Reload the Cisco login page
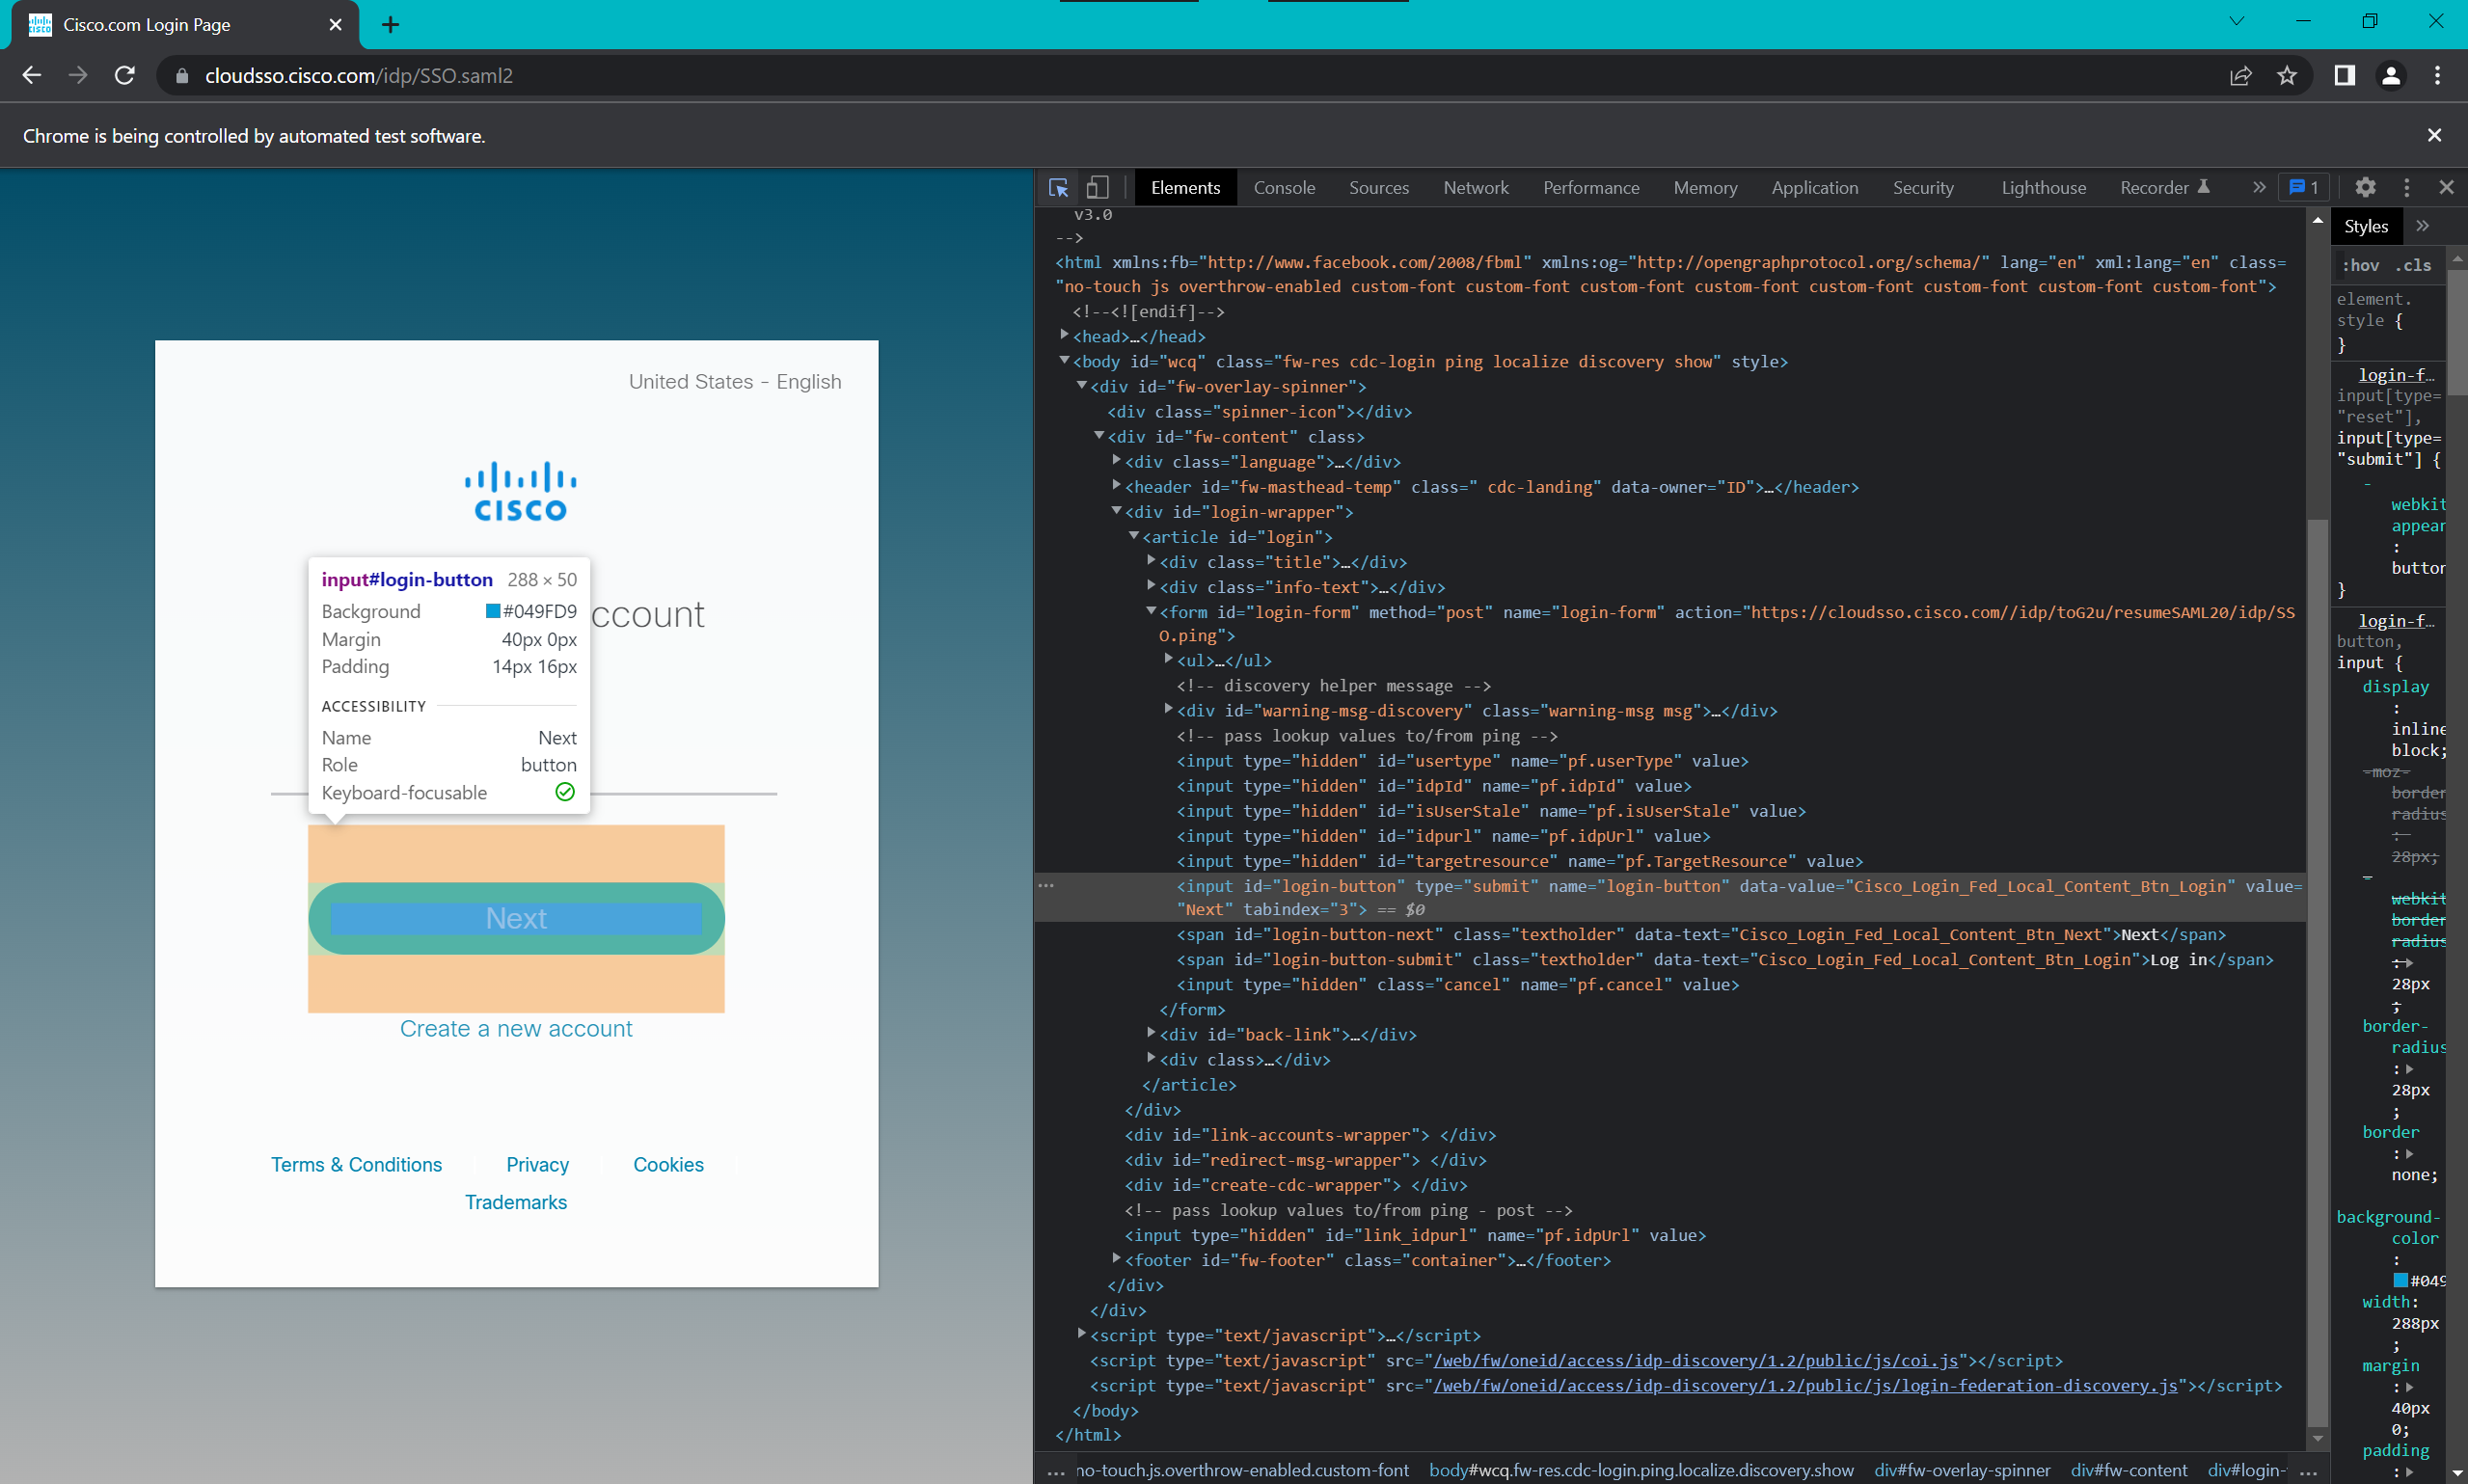The height and width of the screenshot is (1484, 2468). 125,75
